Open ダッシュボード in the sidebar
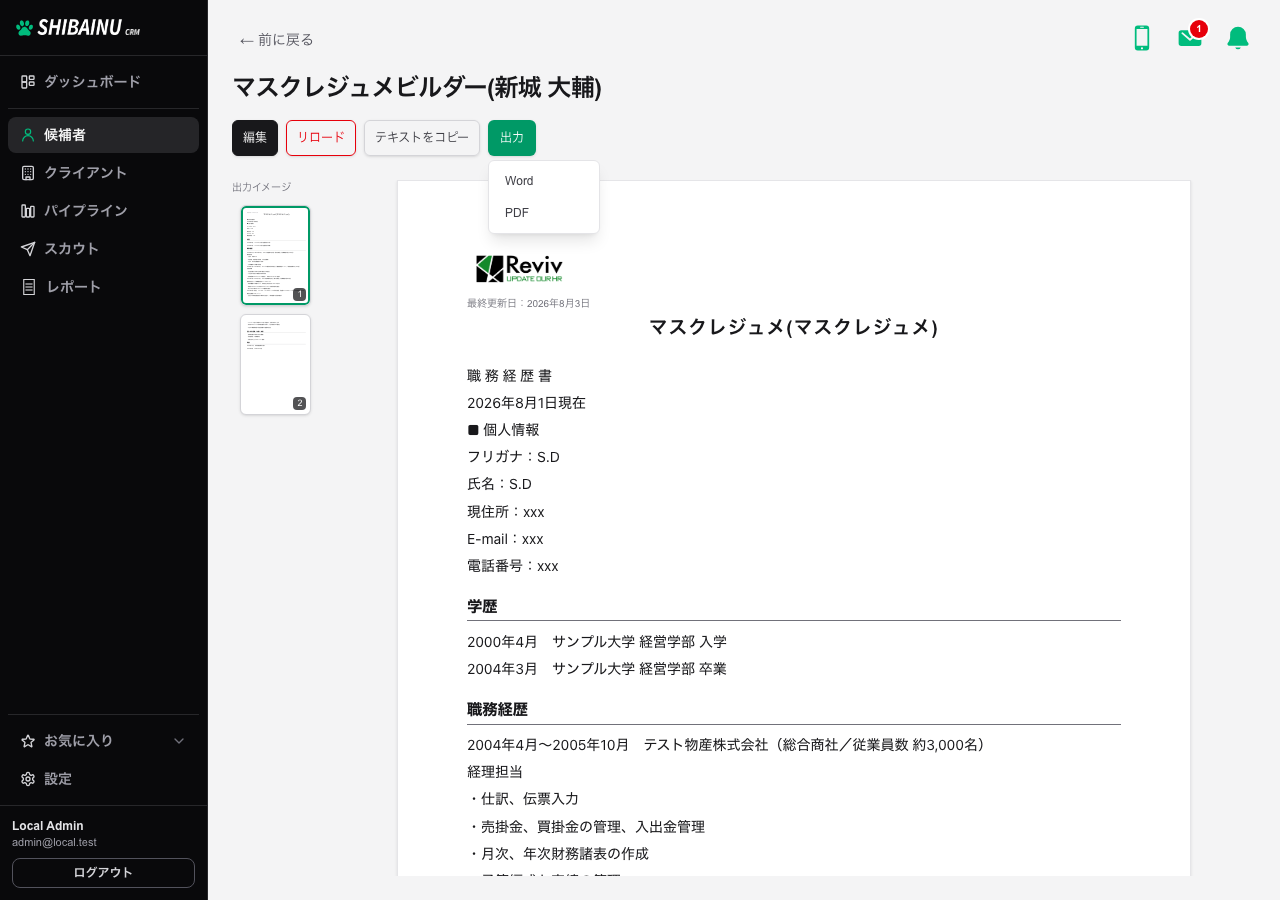 103,82
